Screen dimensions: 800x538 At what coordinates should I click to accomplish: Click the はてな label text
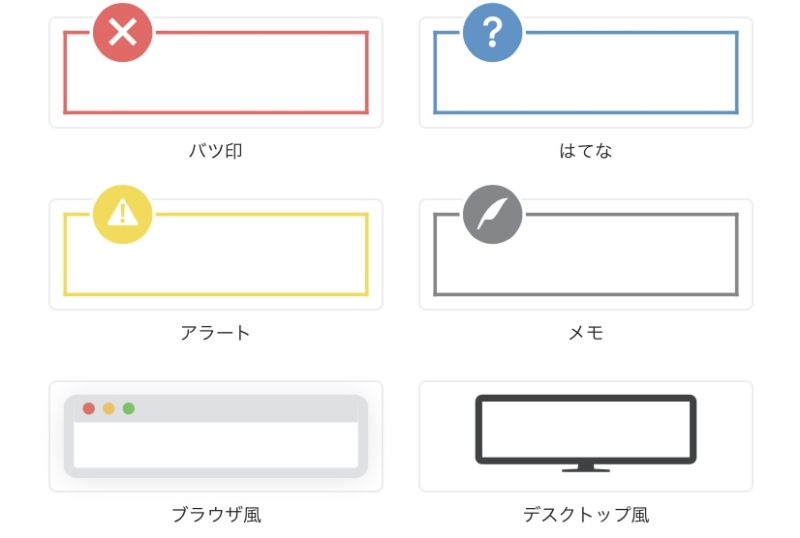[586, 151]
